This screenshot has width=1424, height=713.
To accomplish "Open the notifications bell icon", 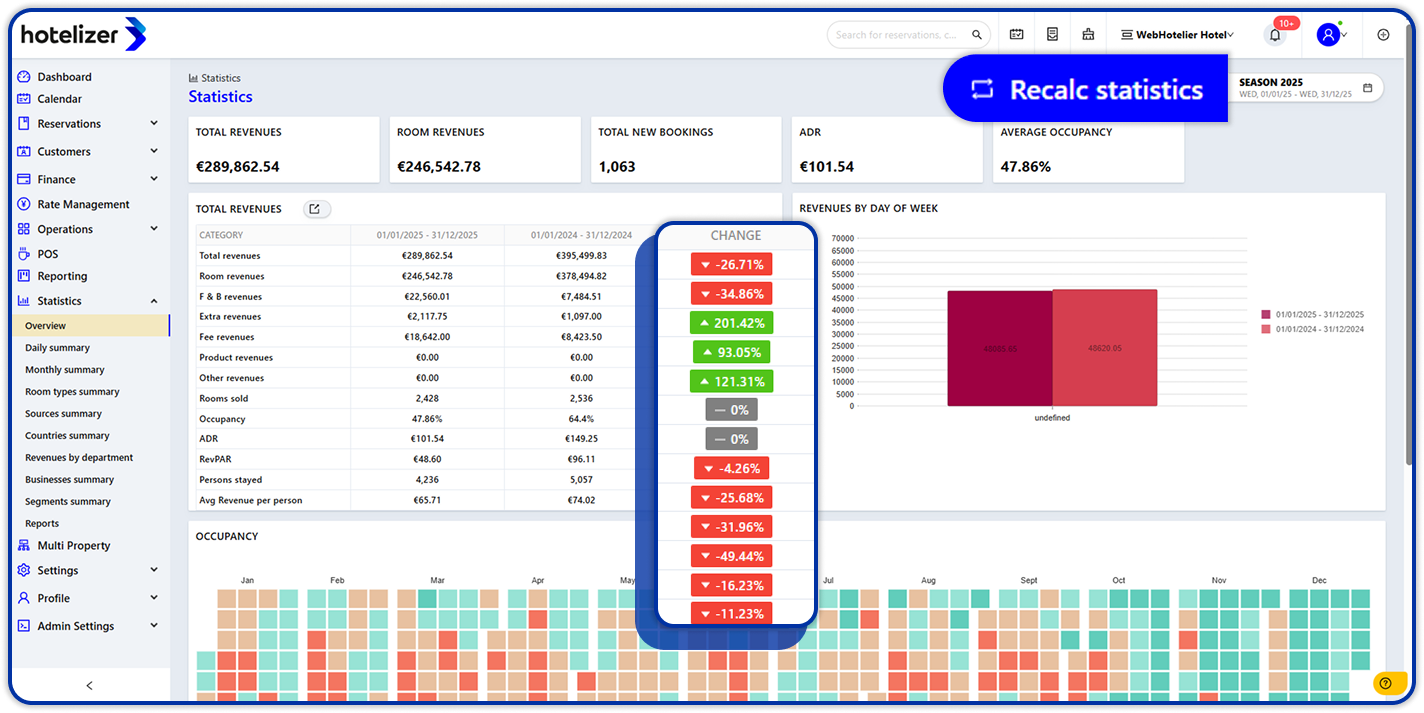I will [1275, 35].
